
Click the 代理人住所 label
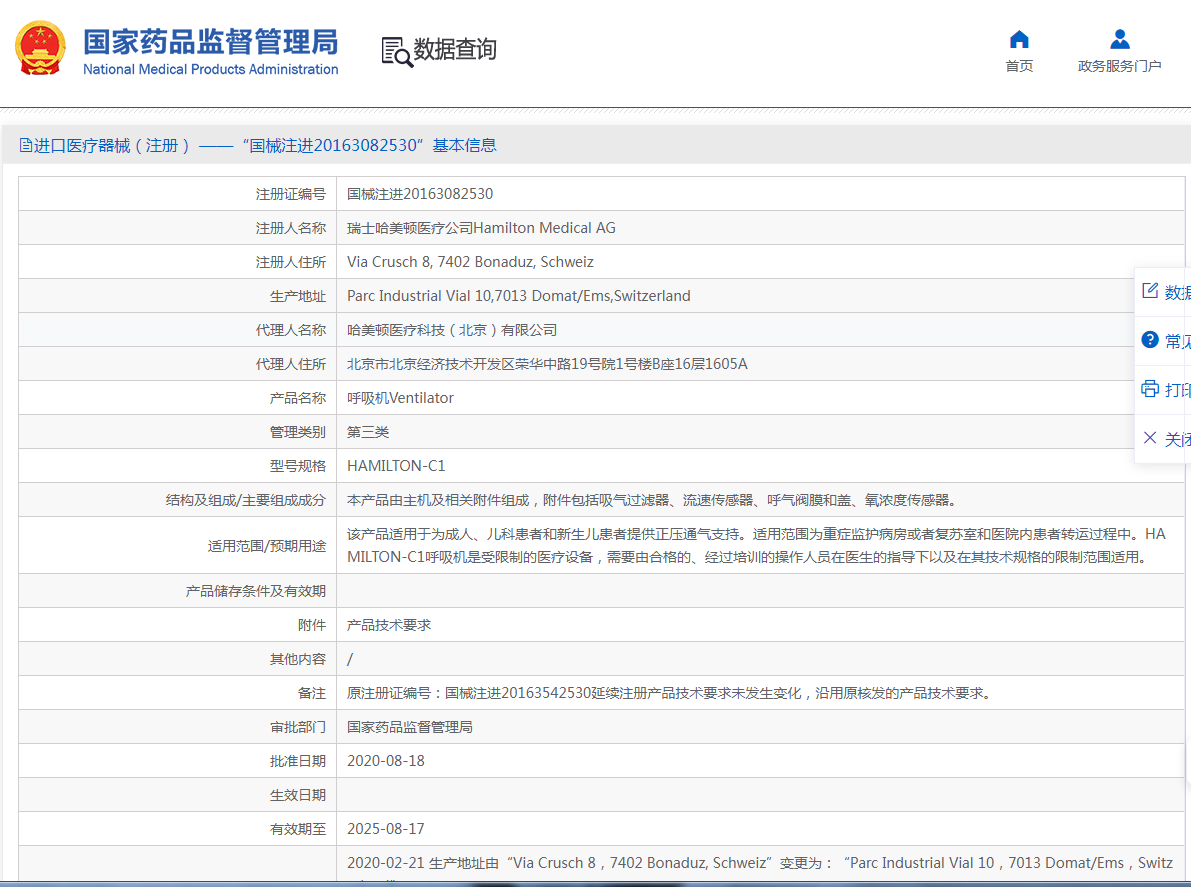coord(290,364)
